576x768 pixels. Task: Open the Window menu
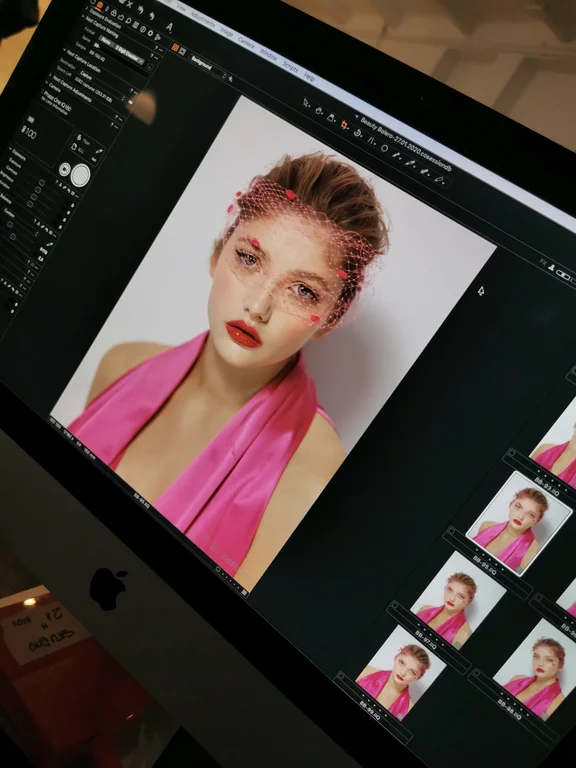click(x=268, y=54)
